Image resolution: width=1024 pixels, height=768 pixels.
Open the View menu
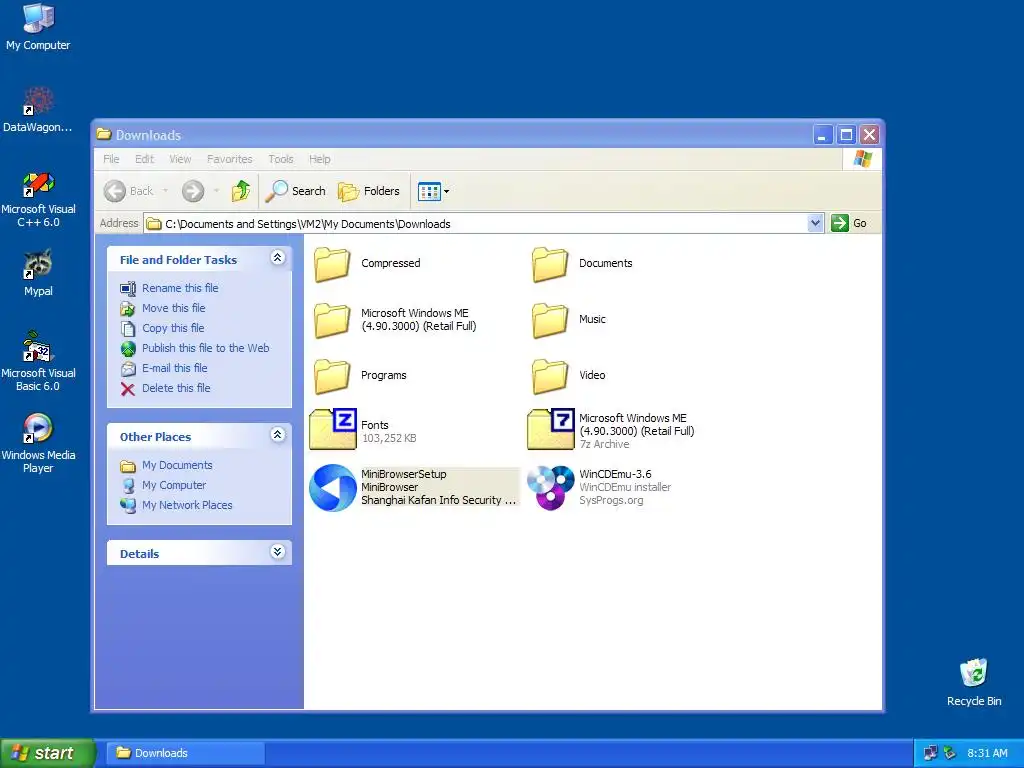pyautogui.click(x=180, y=159)
